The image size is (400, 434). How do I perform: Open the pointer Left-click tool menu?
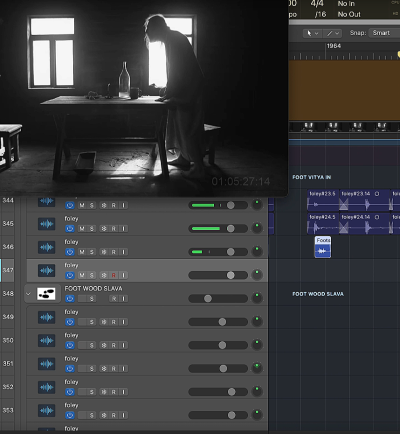[x=313, y=33]
